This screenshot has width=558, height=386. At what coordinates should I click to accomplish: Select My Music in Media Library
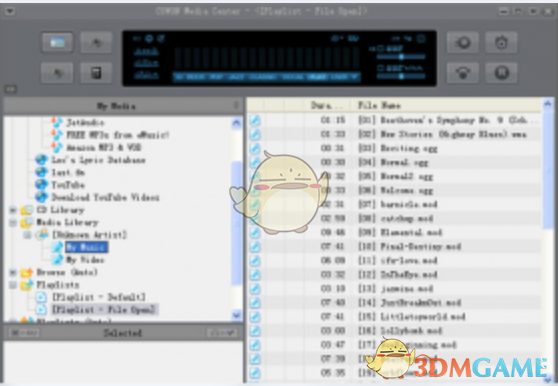(86, 247)
